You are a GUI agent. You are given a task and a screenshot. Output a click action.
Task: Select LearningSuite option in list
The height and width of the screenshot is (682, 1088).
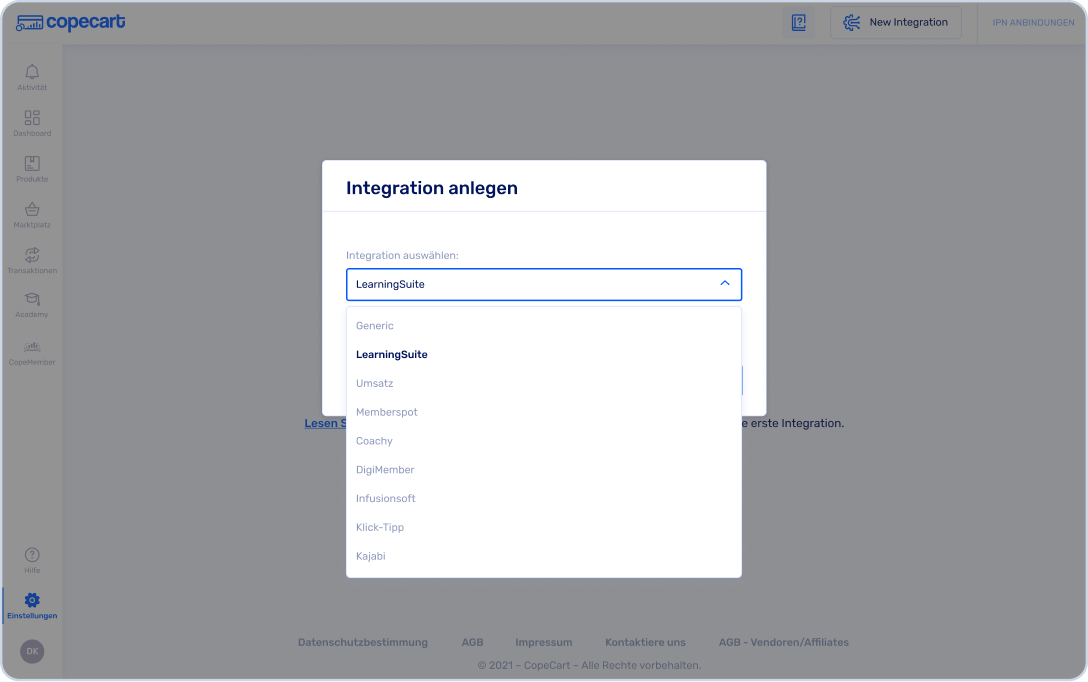point(544,355)
